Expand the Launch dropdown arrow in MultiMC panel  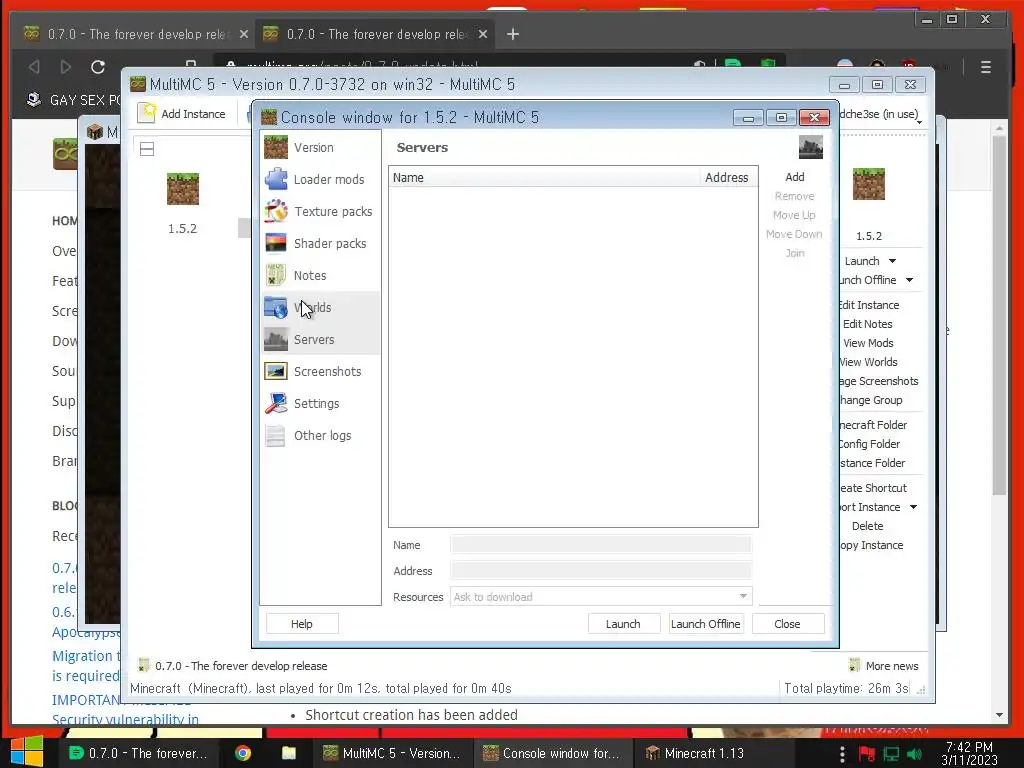coord(892,261)
